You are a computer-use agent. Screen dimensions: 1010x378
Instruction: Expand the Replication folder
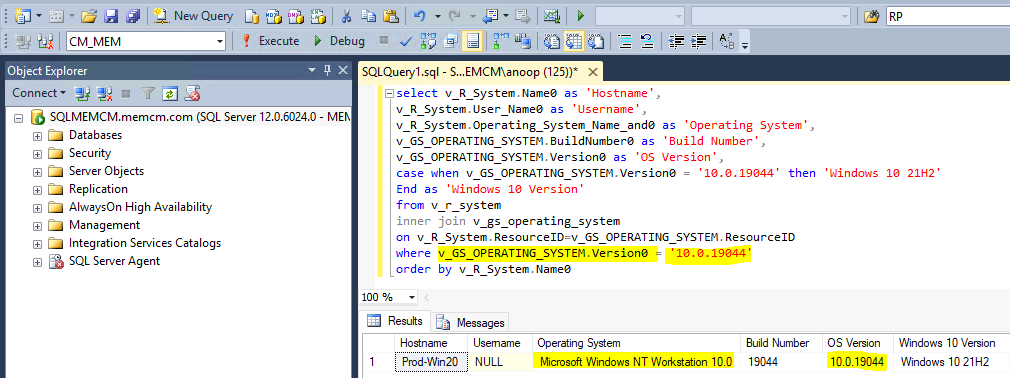coord(37,191)
